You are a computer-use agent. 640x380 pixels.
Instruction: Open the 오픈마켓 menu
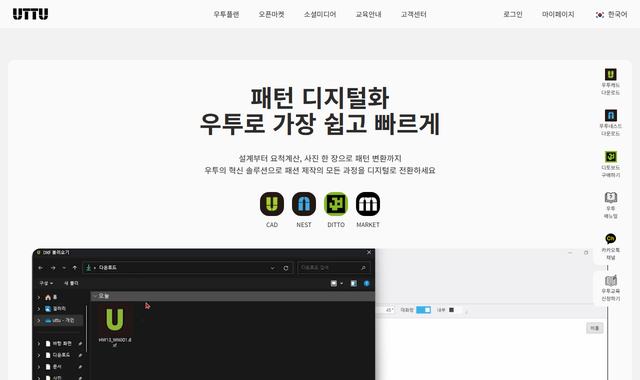(x=271, y=14)
